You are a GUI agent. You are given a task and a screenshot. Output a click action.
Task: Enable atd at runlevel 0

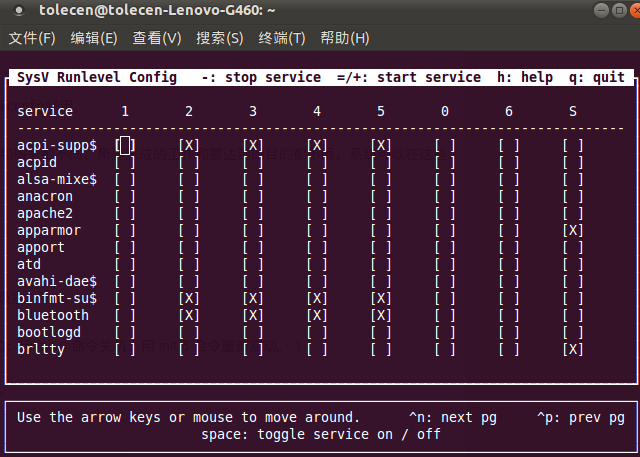[445, 265]
